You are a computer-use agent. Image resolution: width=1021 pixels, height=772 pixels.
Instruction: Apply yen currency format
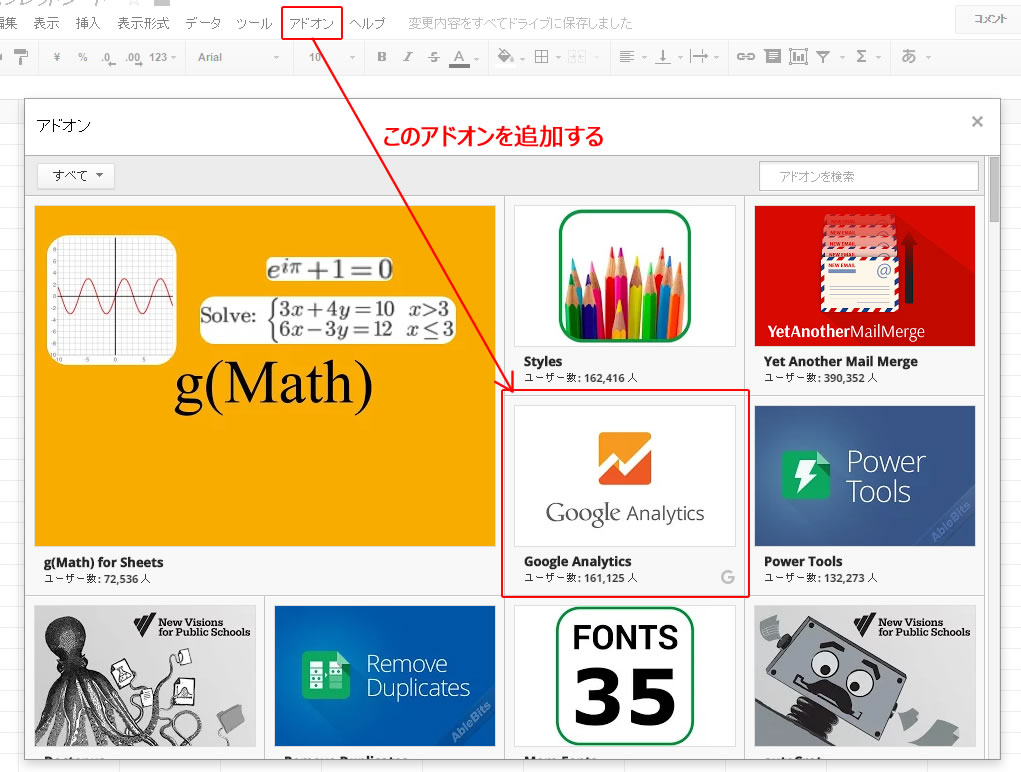[x=57, y=57]
